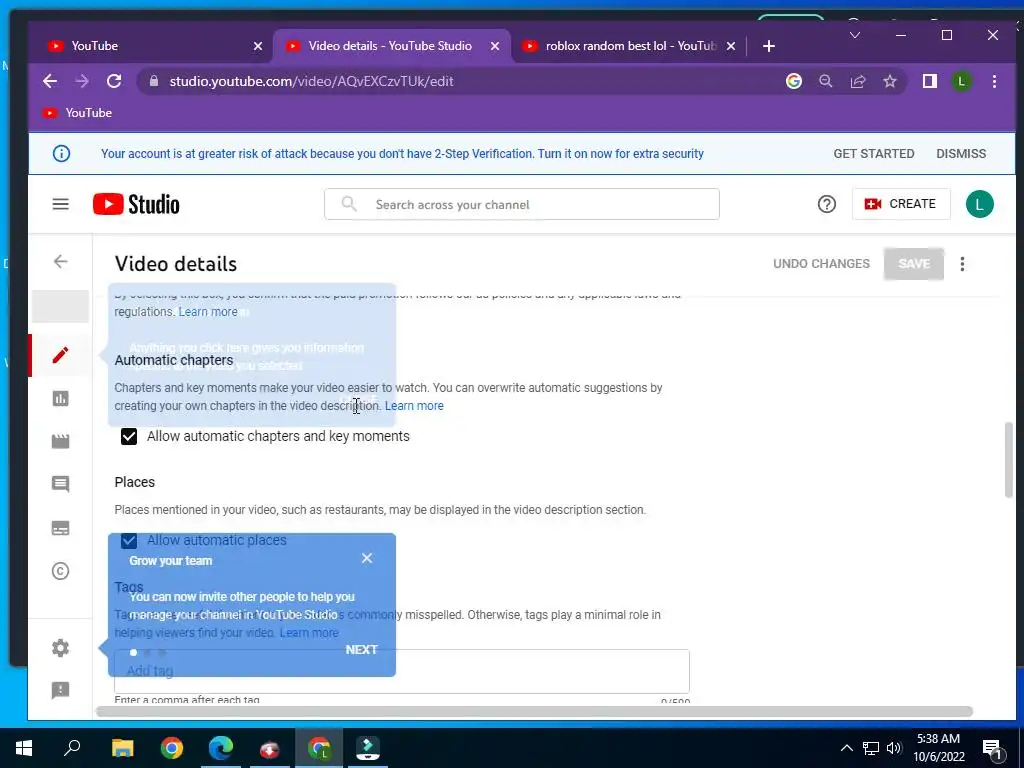This screenshot has height=768, width=1024.
Task: Open the YouTube Studio hamburger menu
Action: tap(60, 204)
